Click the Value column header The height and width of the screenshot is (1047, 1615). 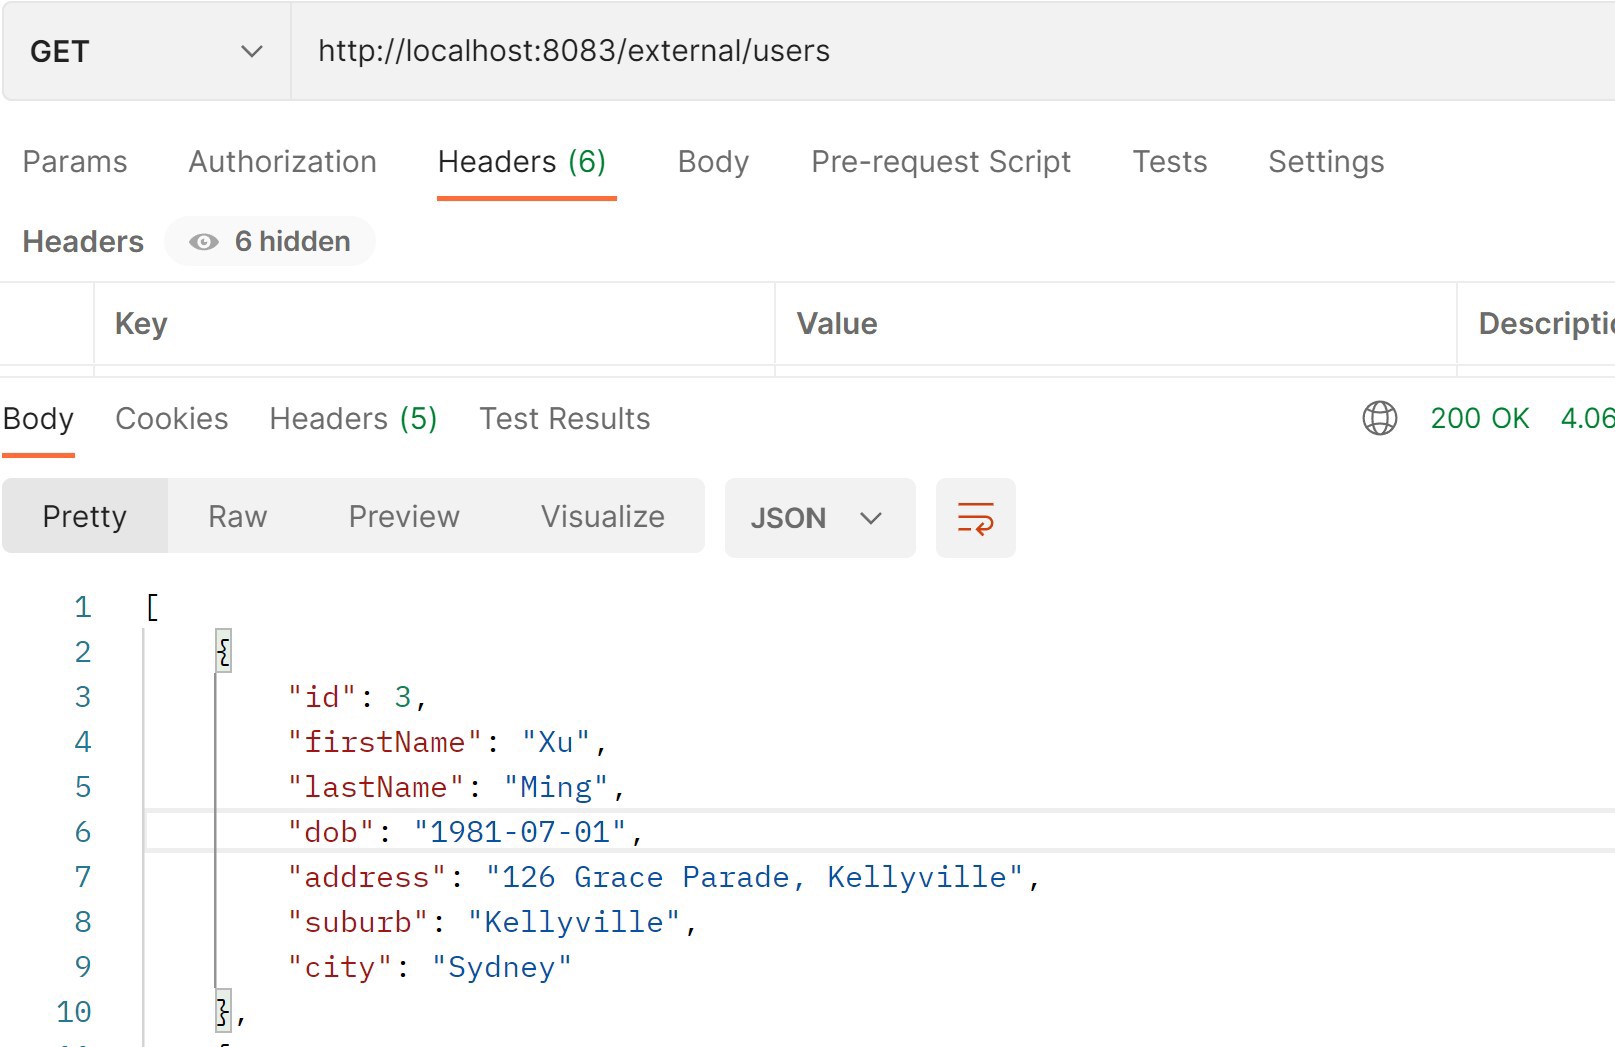point(837,324)
